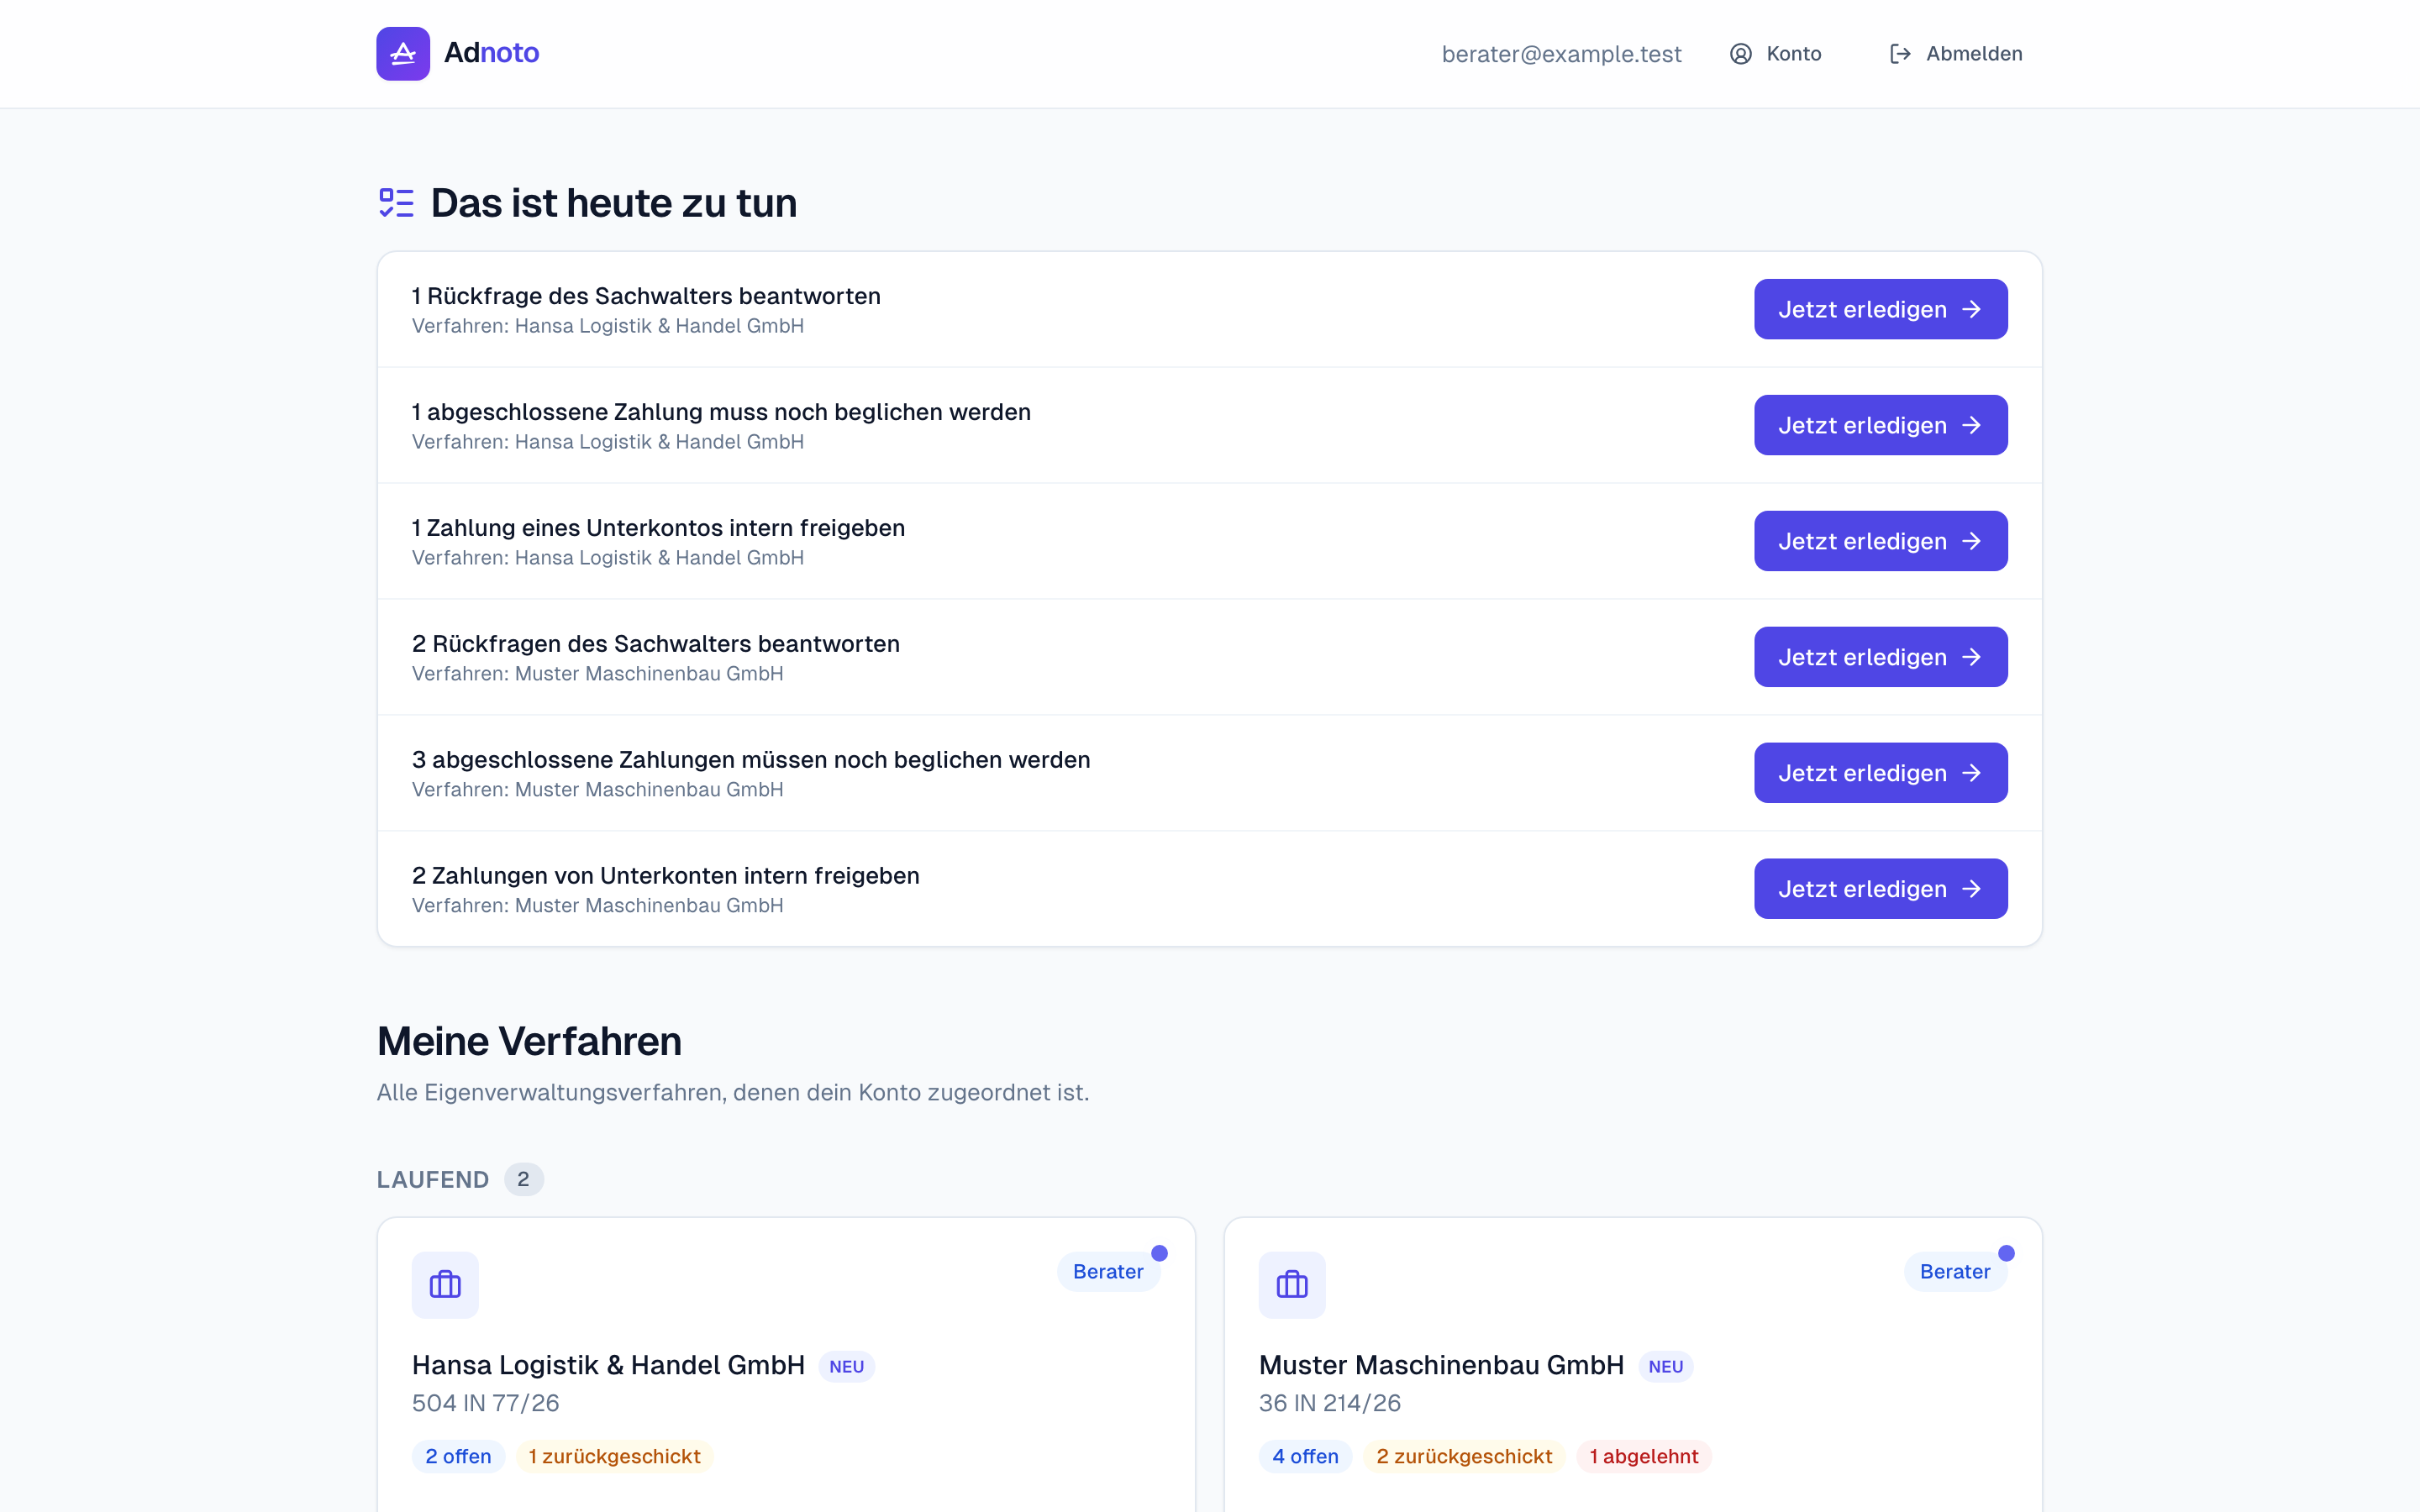Click notification dot on Hansa Logistik card

point(1159,1253)
